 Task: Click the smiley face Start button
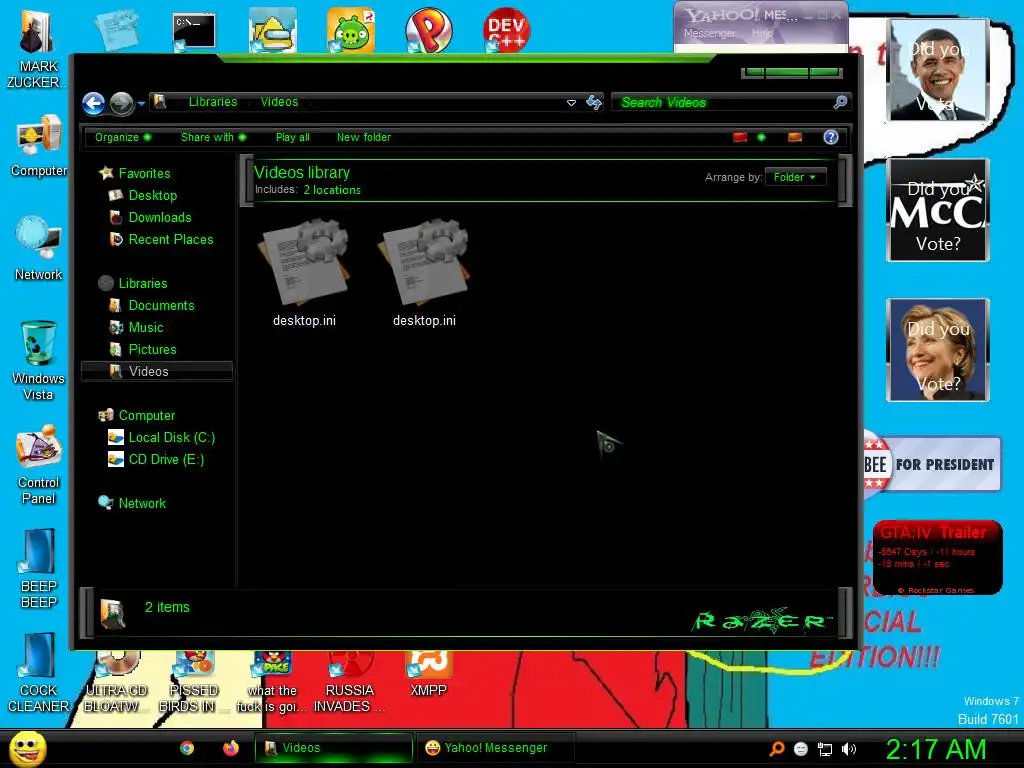pyautogui.click(x=27, y=748)
